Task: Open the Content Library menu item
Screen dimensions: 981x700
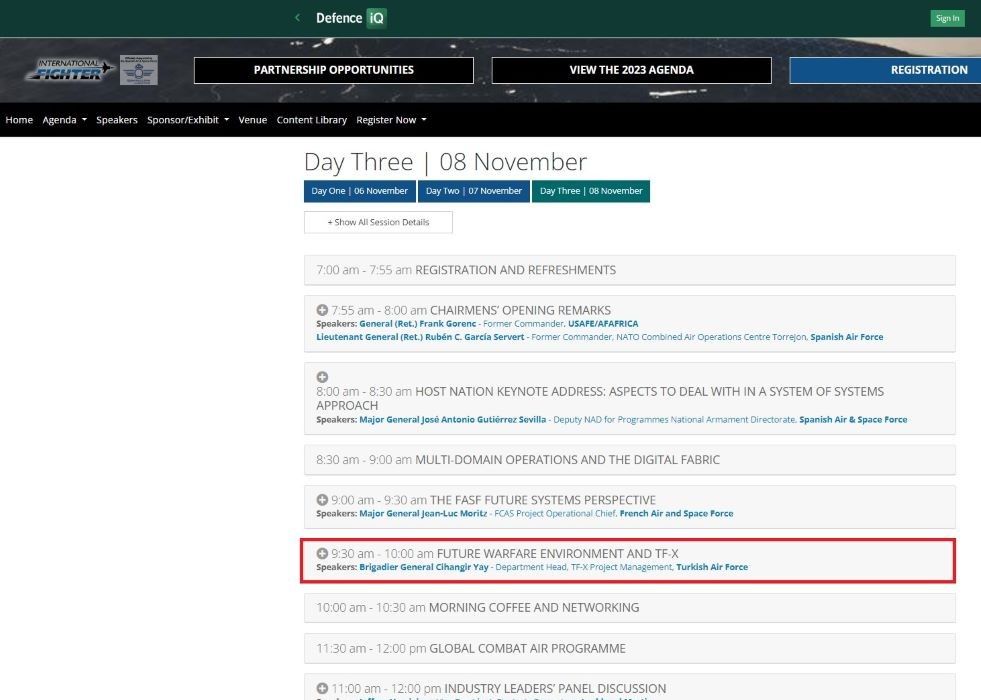Action: (312, 119)
